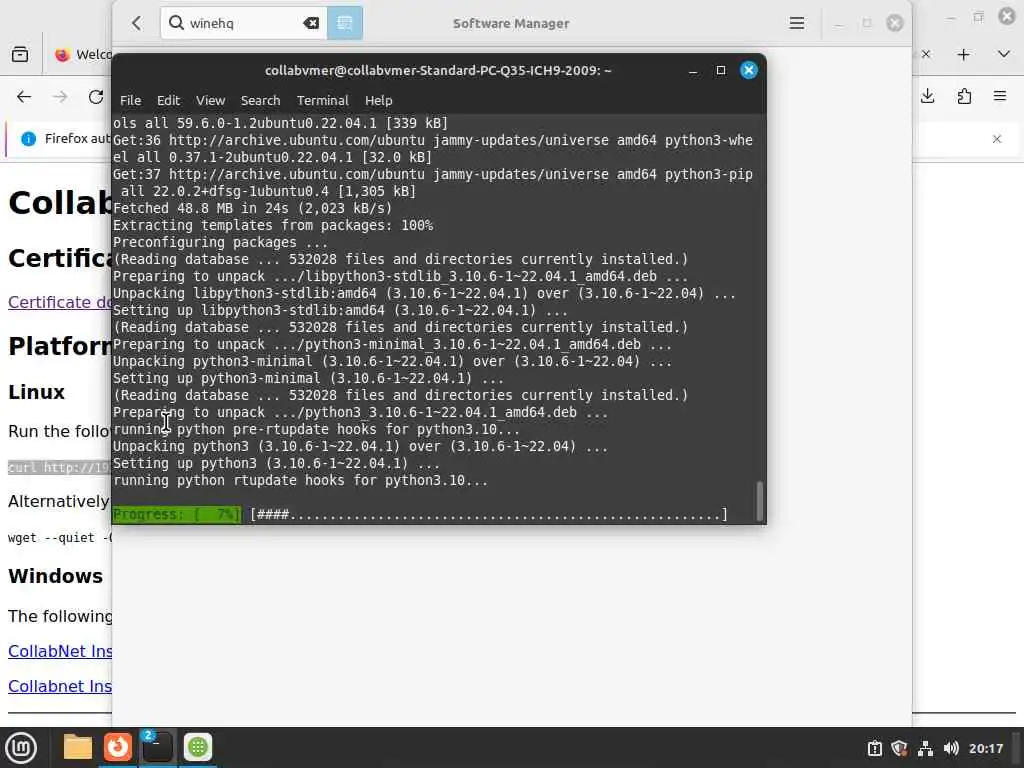Click the shield security tray icon
Viewport: 1024px width, 768px height.
[x=899, y=748]
